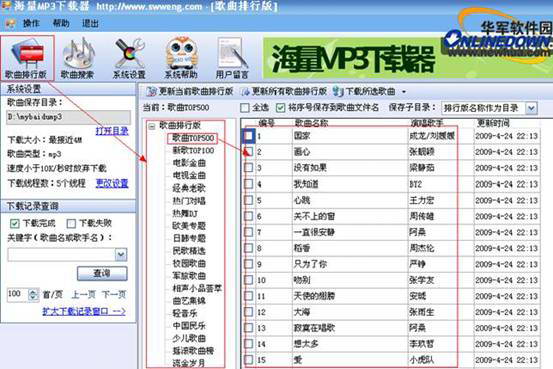
Task: Select 相声小品荟萃 in the tree
Action: point(197,288)
